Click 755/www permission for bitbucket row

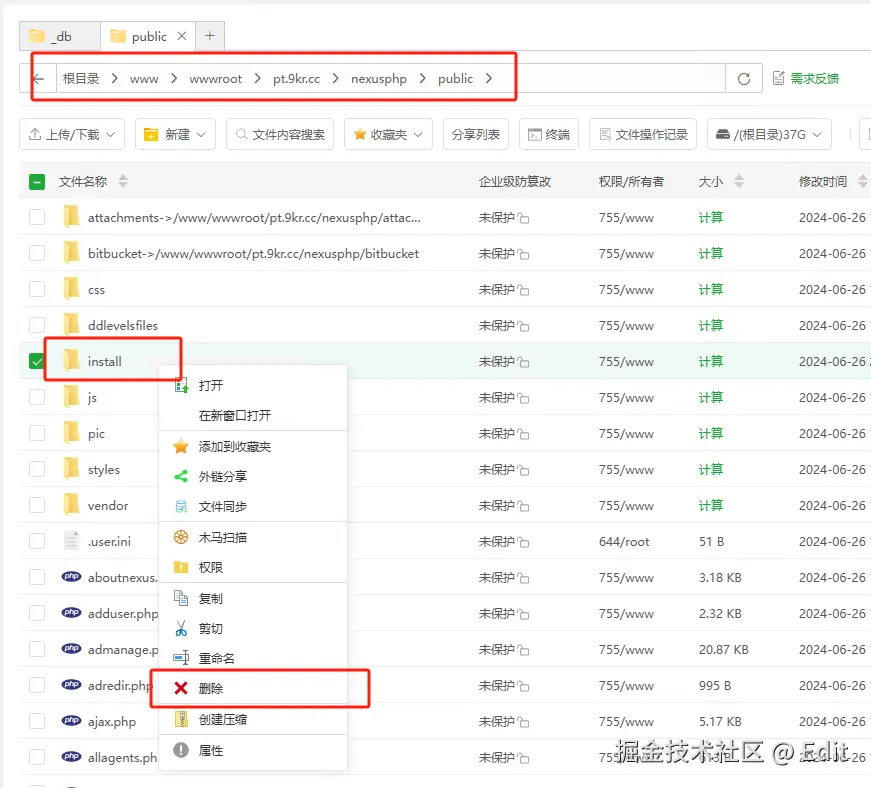tap(626, 254)
